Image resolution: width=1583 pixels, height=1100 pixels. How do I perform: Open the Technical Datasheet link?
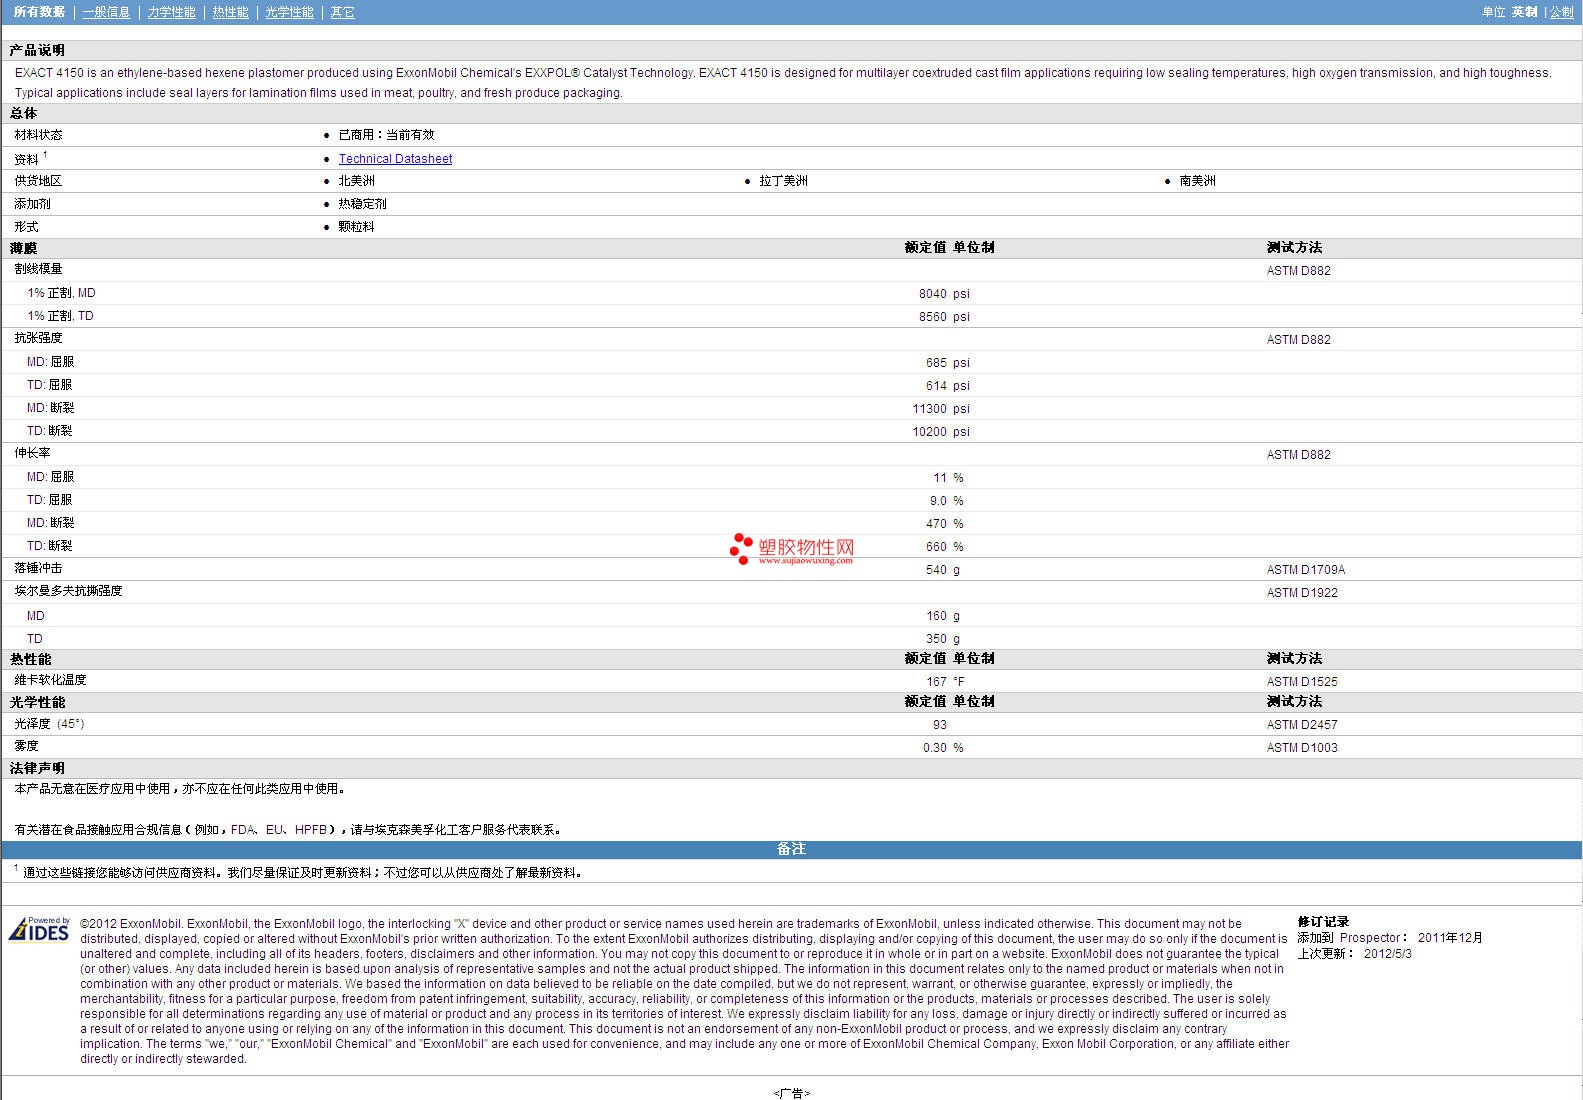[395, 159]
